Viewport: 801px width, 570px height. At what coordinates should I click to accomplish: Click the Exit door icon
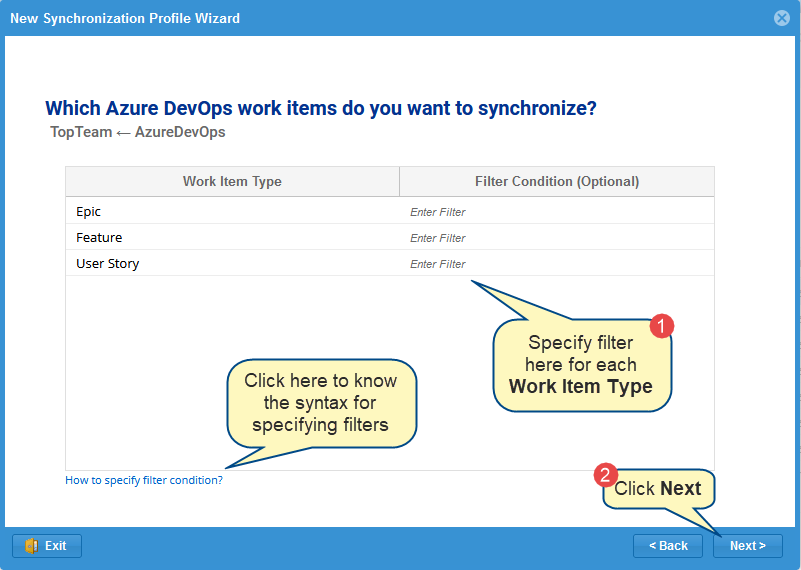[x=31, y=546]
